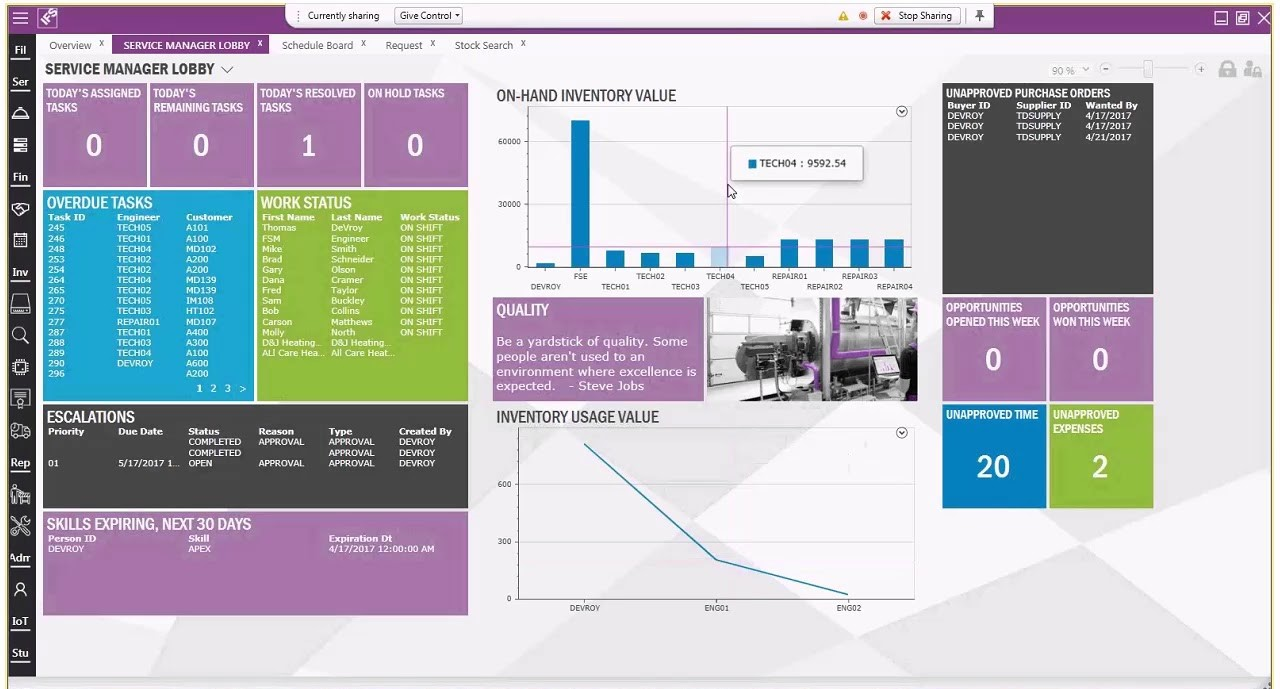
Task: Click the next page arrow under Work Status
Action: tap(243, 388)
